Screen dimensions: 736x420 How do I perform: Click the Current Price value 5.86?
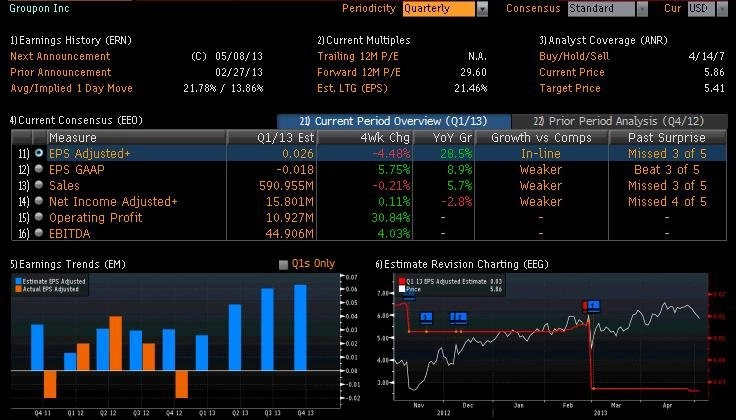[714, 72]
